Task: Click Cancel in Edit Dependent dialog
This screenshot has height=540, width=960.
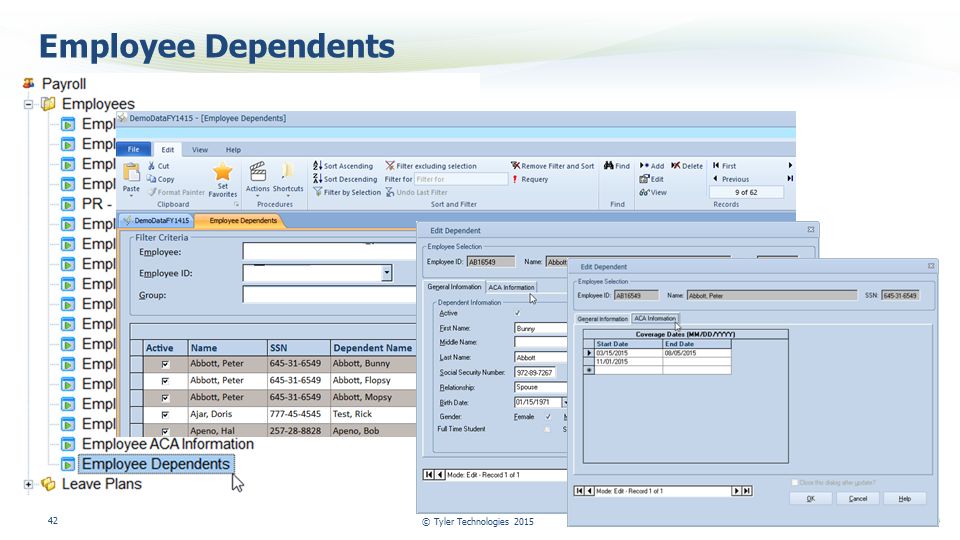Action: click(858, 498)
